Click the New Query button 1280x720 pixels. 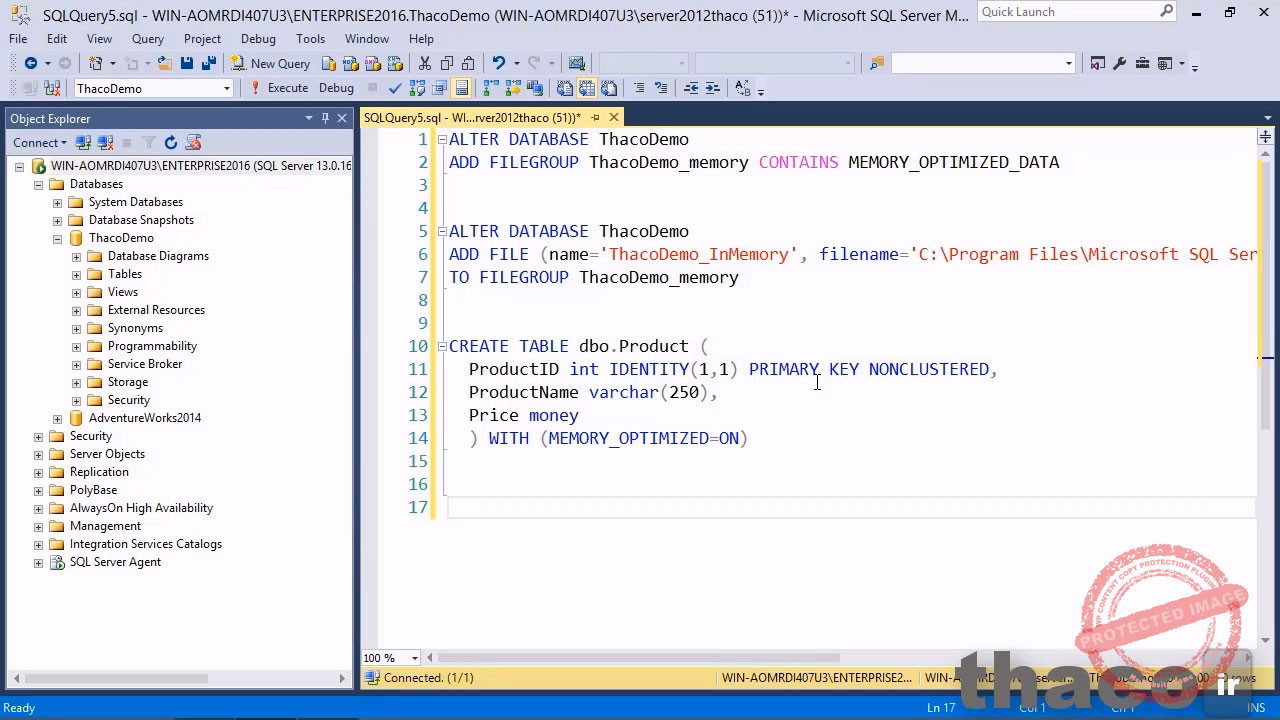tap(271, 63)
